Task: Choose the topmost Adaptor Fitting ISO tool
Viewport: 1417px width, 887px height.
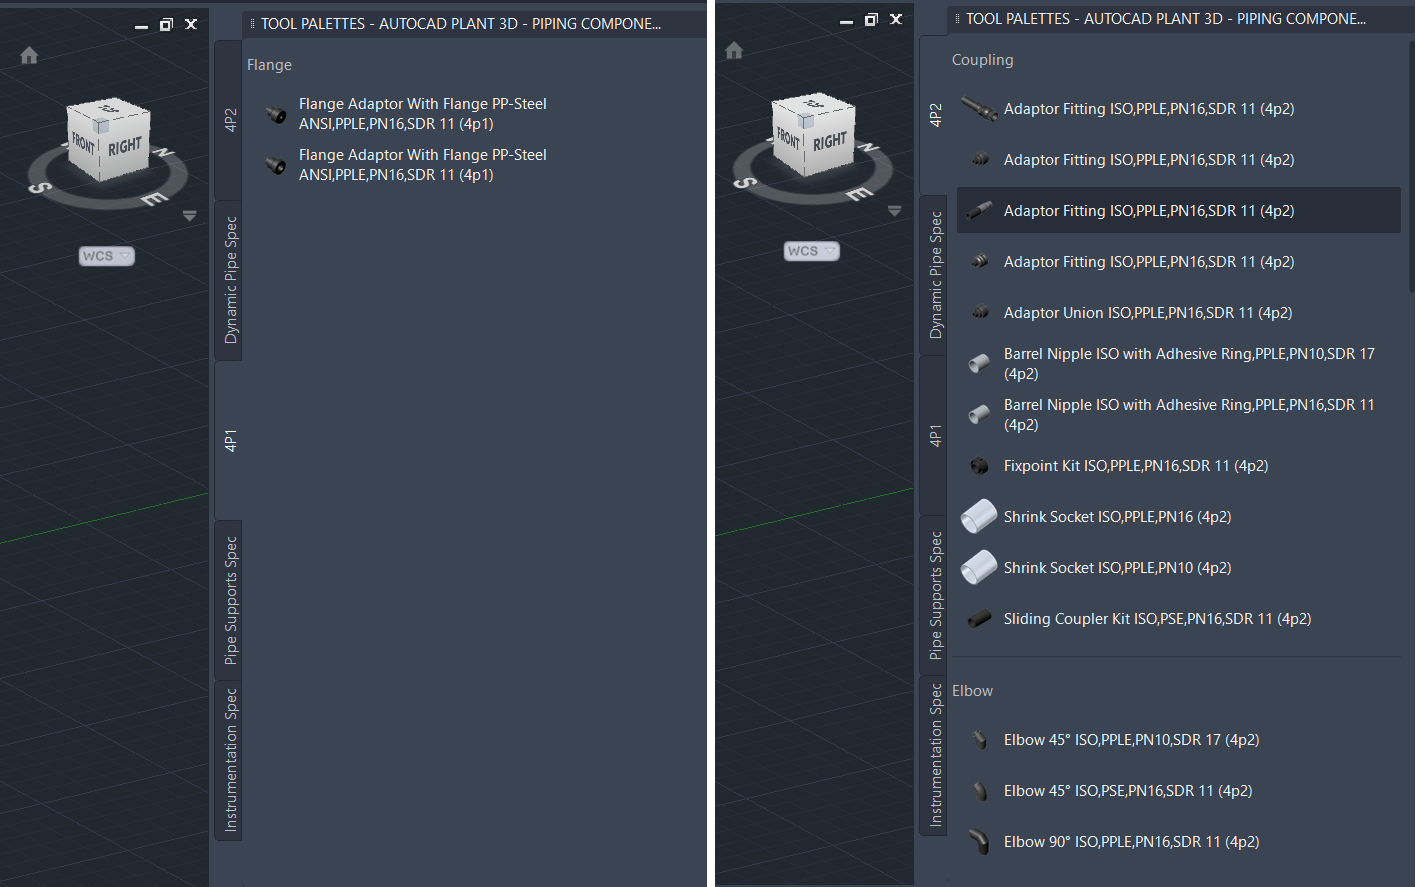Action: coord(1179,109)
